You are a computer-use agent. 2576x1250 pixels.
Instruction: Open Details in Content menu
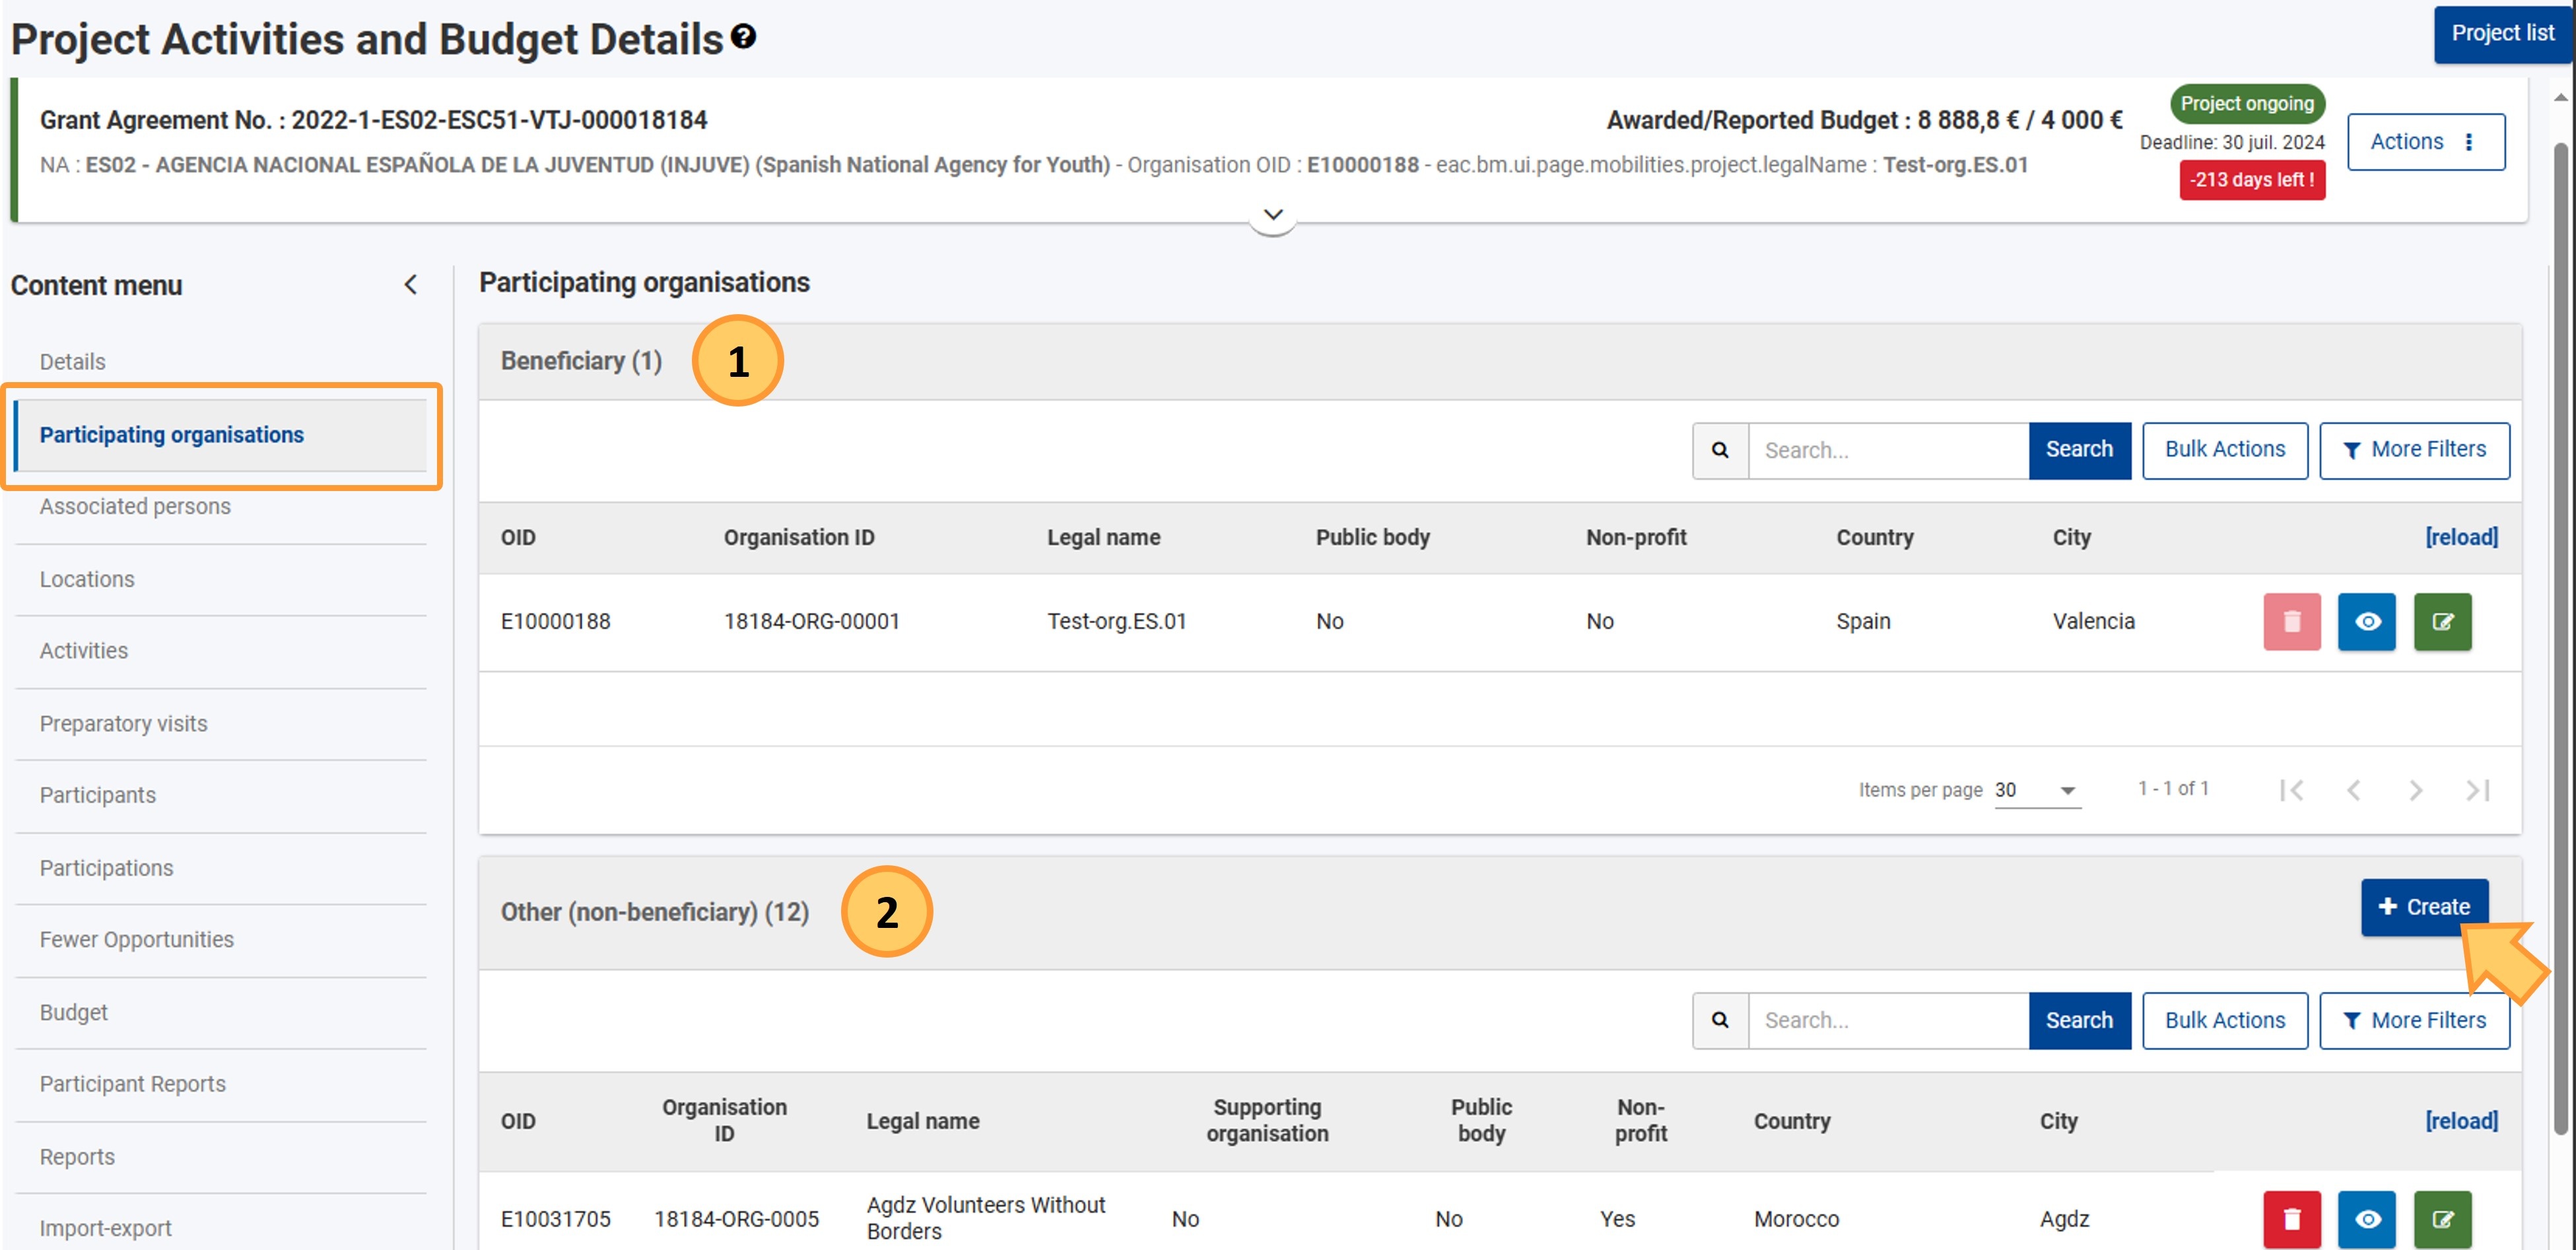point(73,361)
